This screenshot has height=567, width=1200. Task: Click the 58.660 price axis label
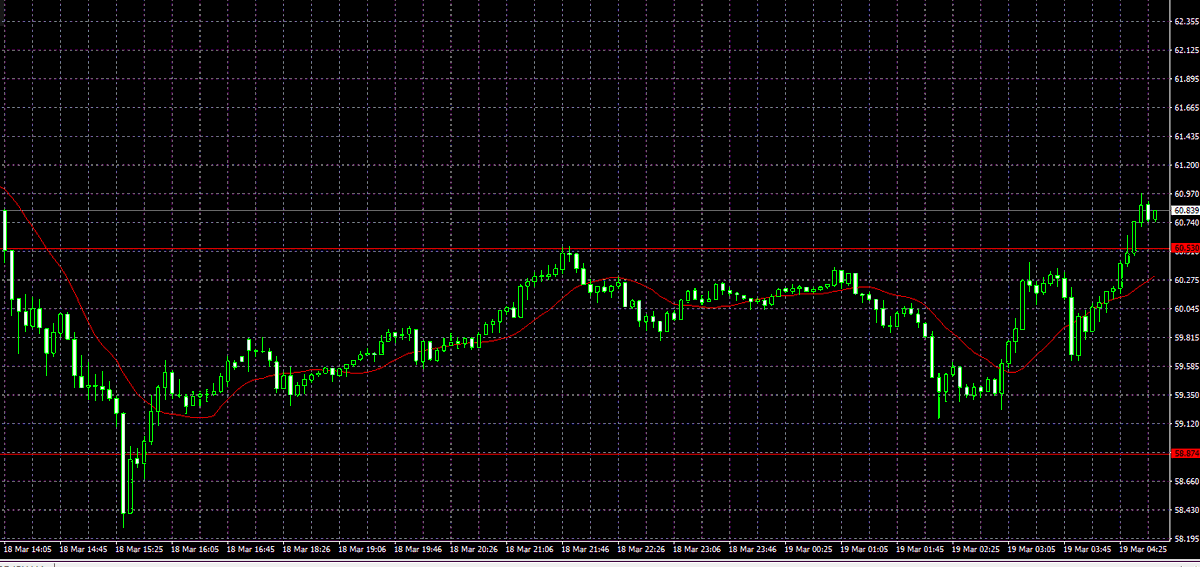click(1186, 482)
